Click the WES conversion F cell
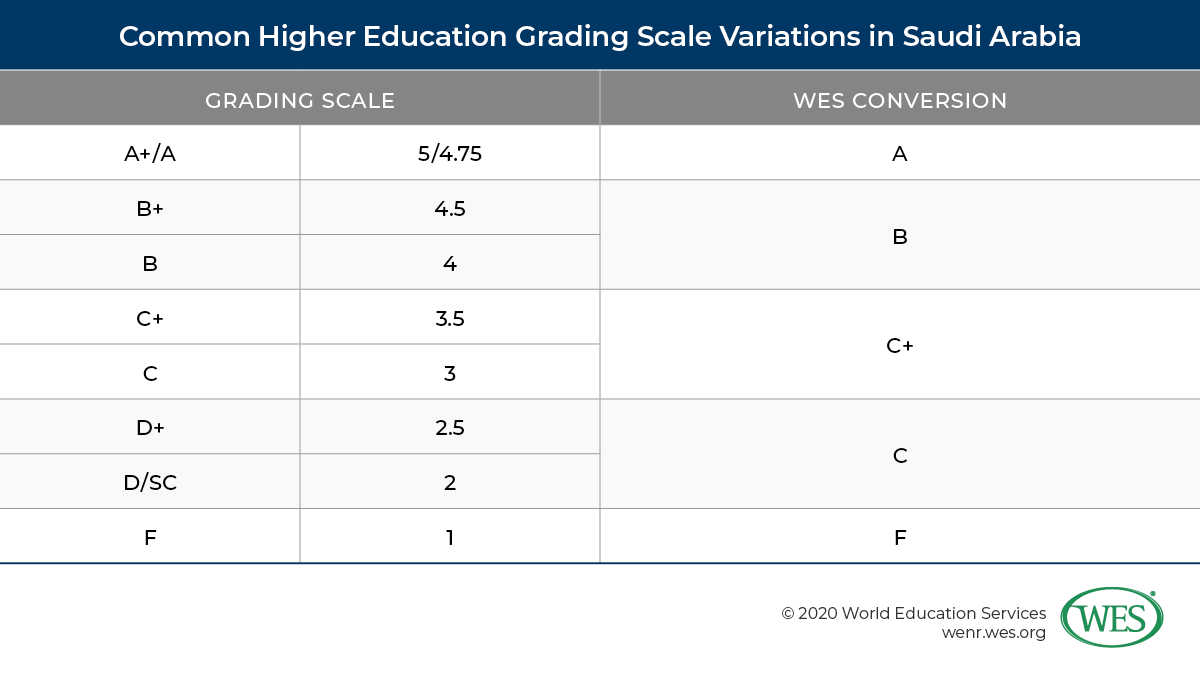This screenshot has width=1200, height=680. tap(899, 537)
